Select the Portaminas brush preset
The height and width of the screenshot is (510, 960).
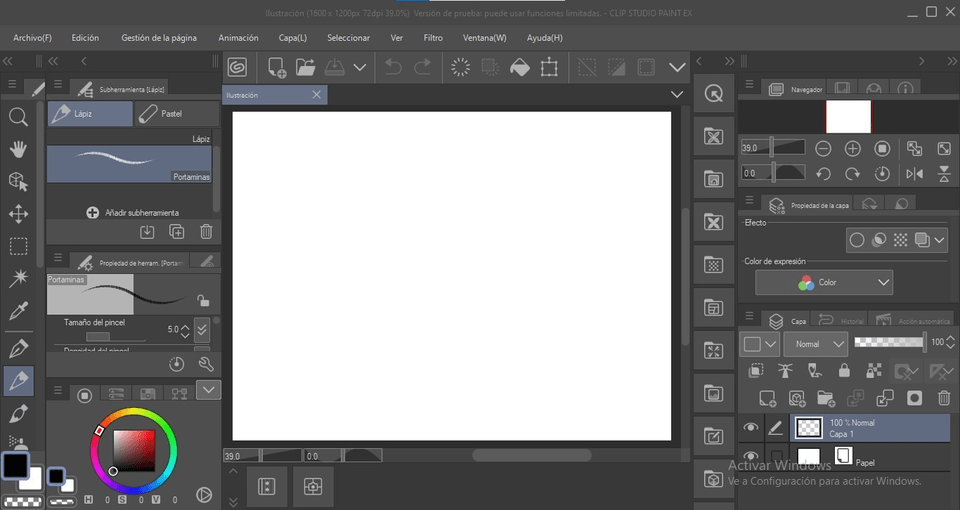129,164
